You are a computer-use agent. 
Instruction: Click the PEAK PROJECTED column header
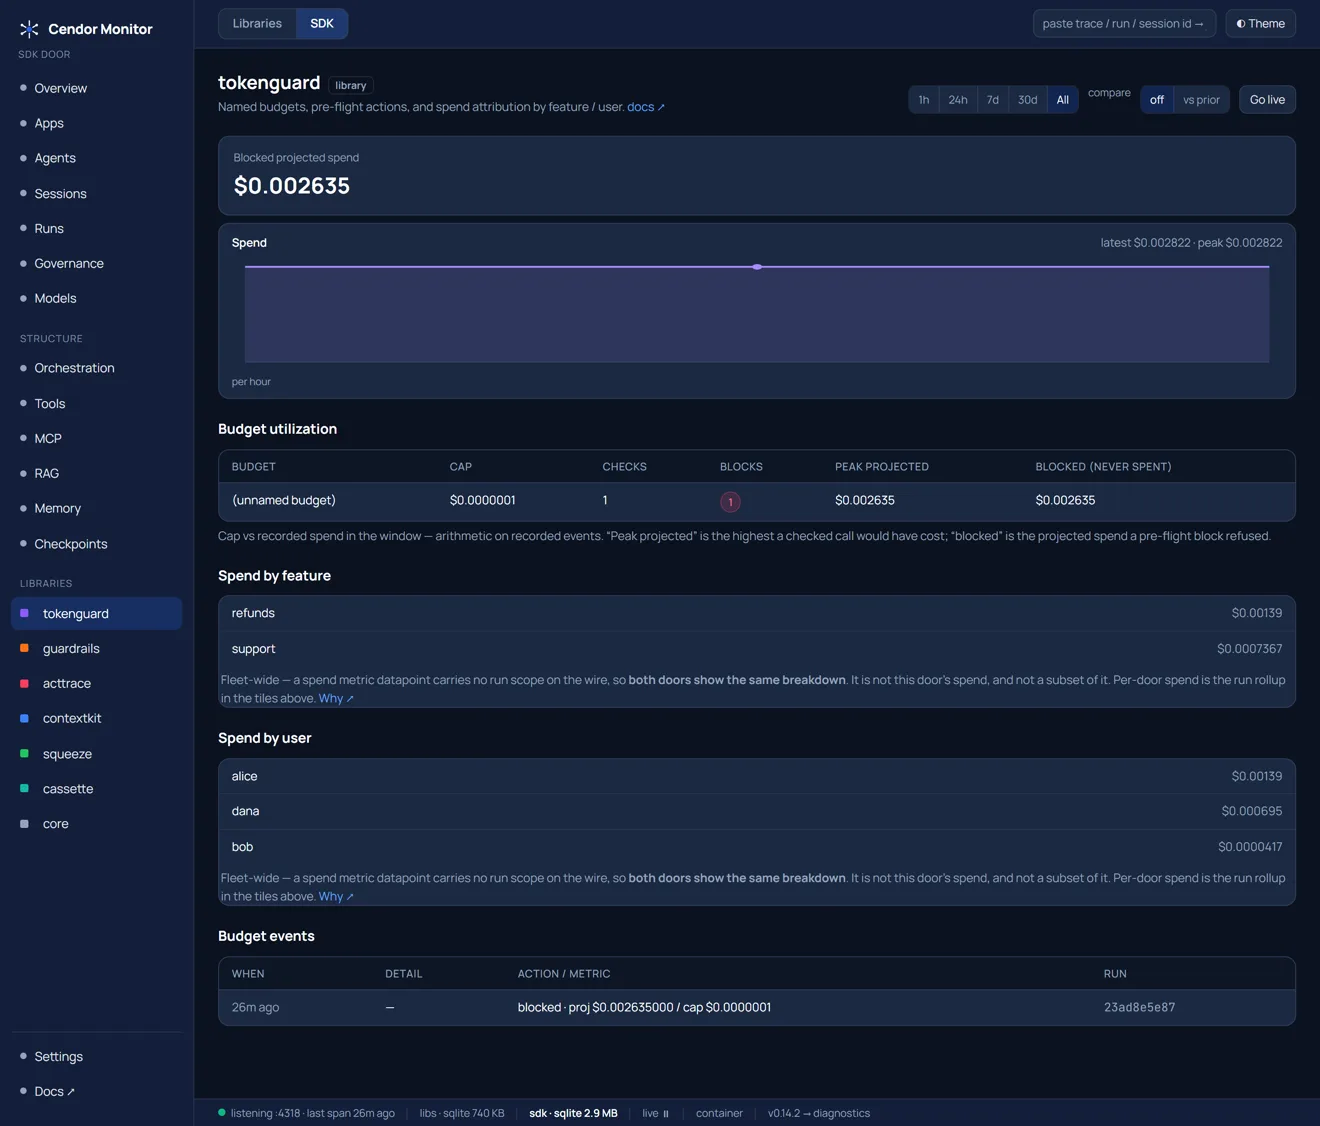(882, 467)
